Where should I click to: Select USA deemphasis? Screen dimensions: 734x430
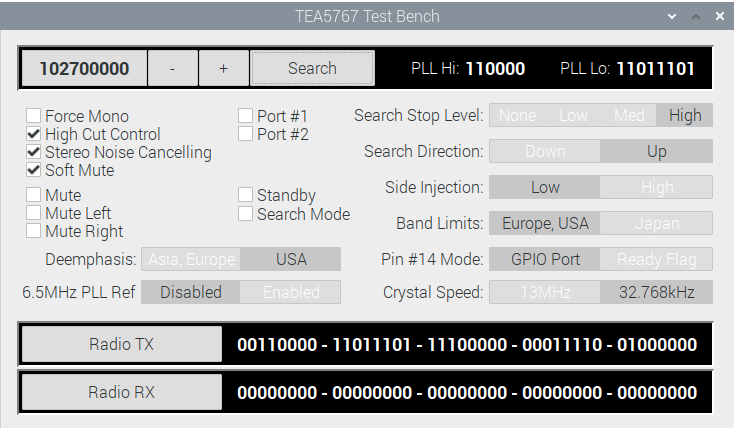point(291,259)
